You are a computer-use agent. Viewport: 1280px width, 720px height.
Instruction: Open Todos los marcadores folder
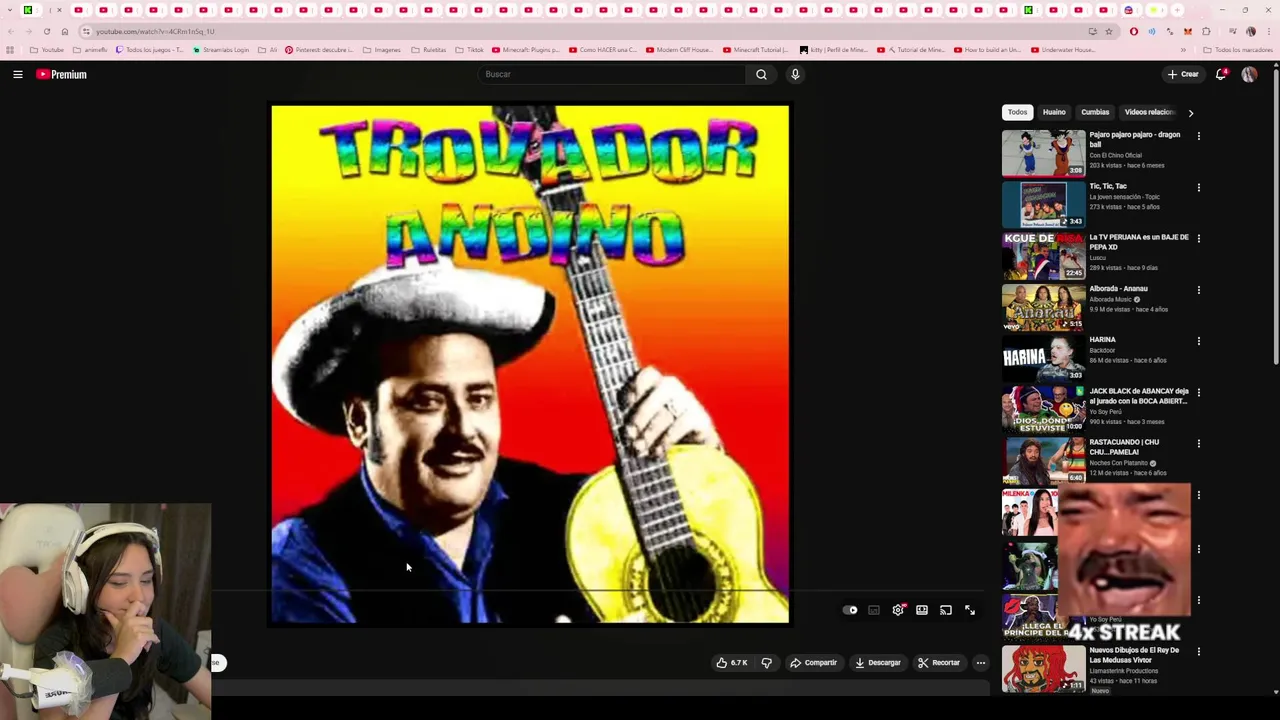(1238, 50)
